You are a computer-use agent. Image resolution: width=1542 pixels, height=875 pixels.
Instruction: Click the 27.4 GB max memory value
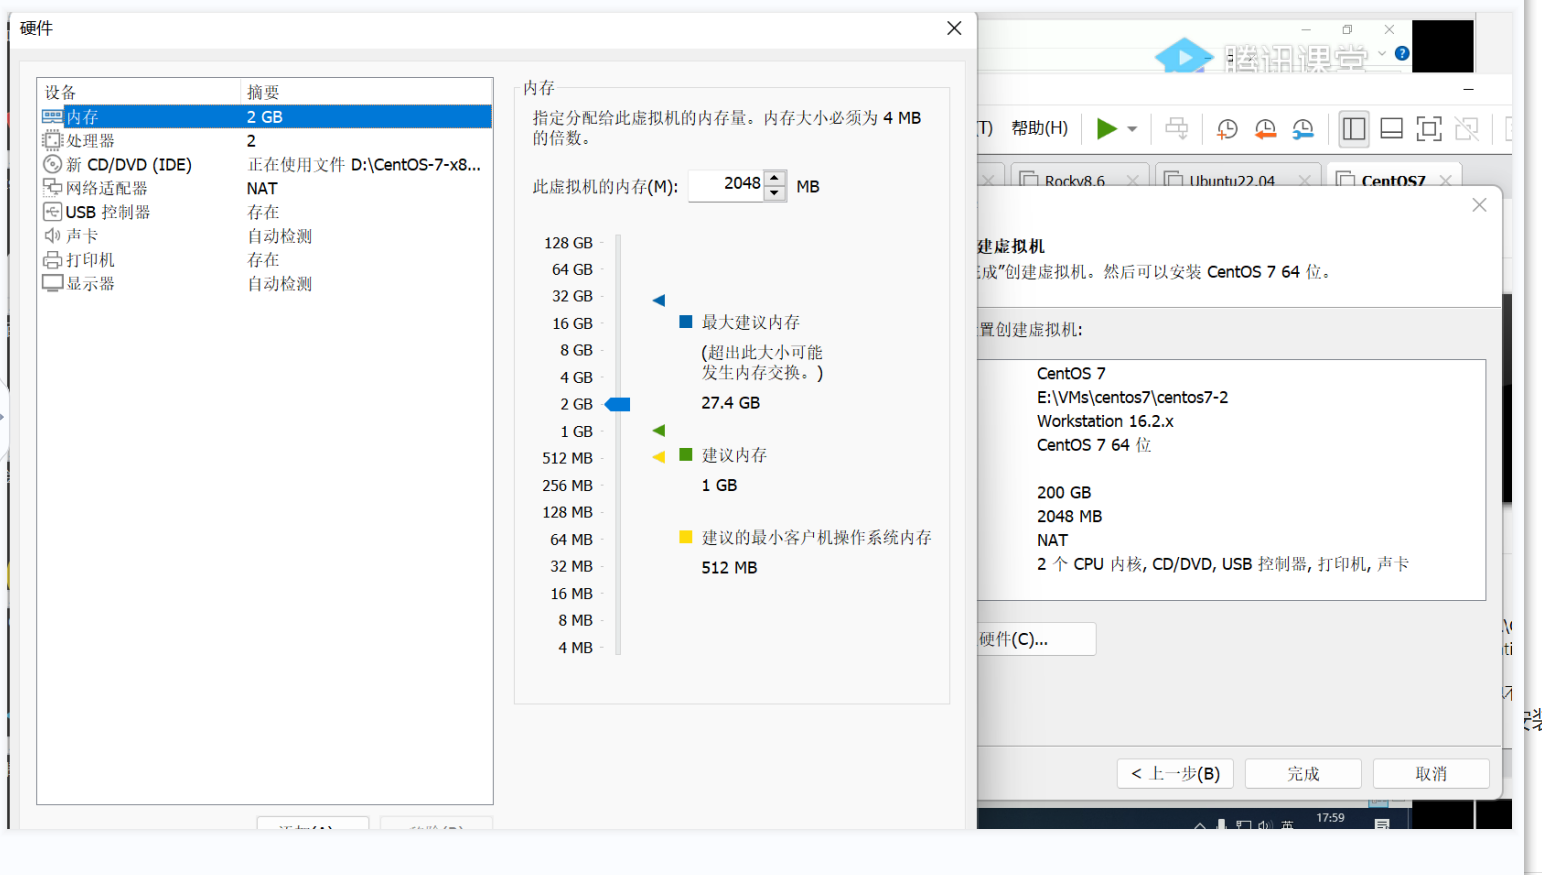[x=730, y=403]
